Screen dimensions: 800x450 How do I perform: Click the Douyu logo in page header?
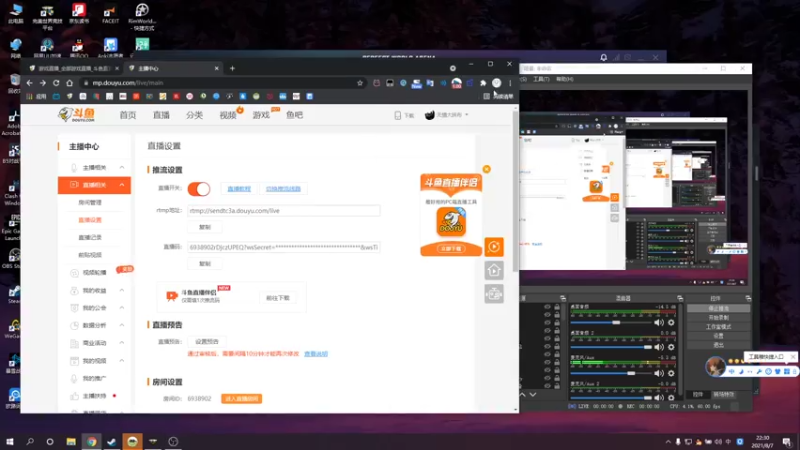click(77, 115)
